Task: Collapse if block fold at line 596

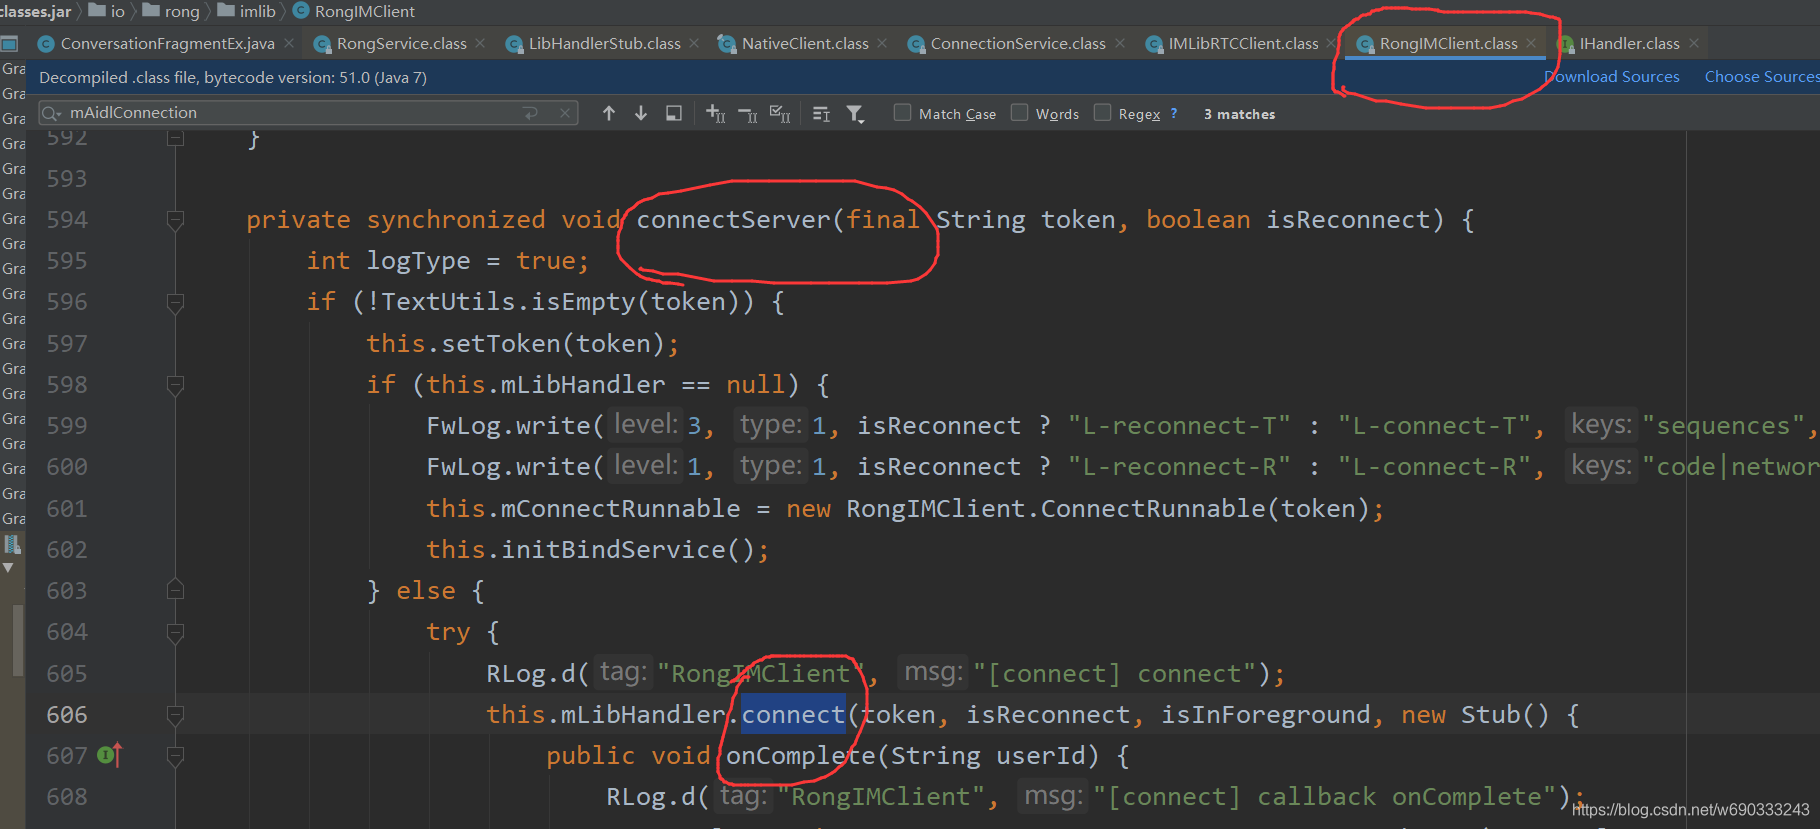Action: 175,302
